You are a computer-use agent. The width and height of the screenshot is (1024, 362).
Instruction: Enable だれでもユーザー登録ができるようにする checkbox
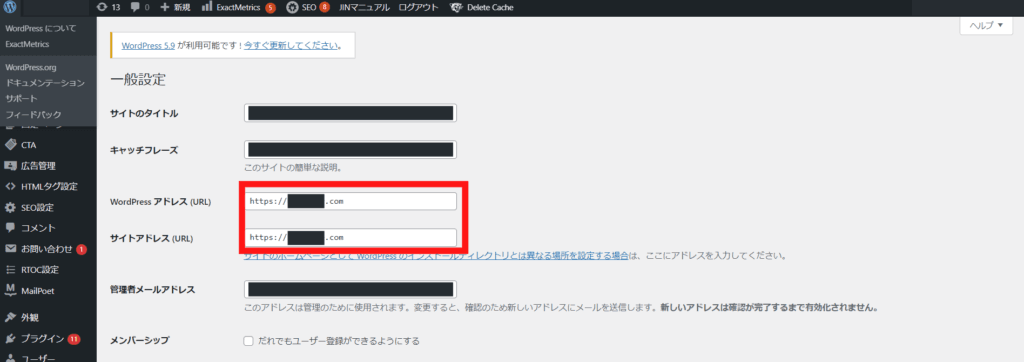coord(248,340)
